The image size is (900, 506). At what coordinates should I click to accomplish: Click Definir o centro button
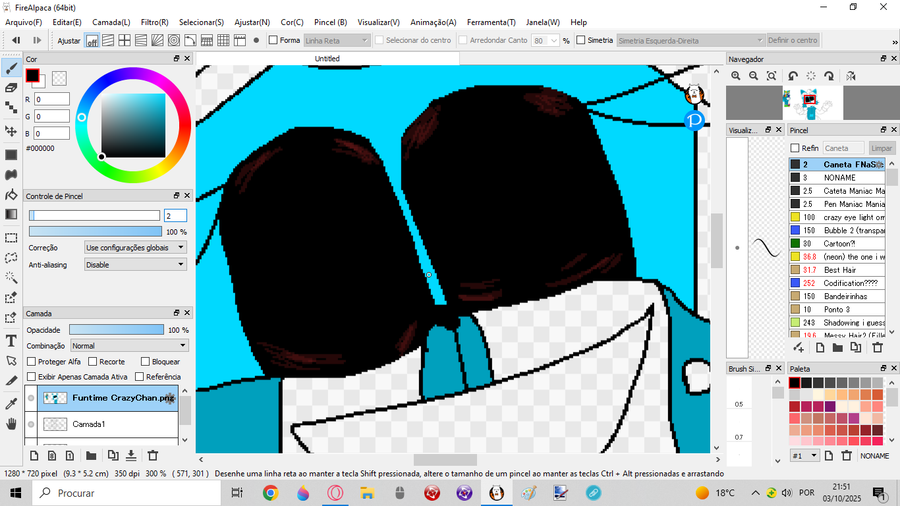[792, 40]
